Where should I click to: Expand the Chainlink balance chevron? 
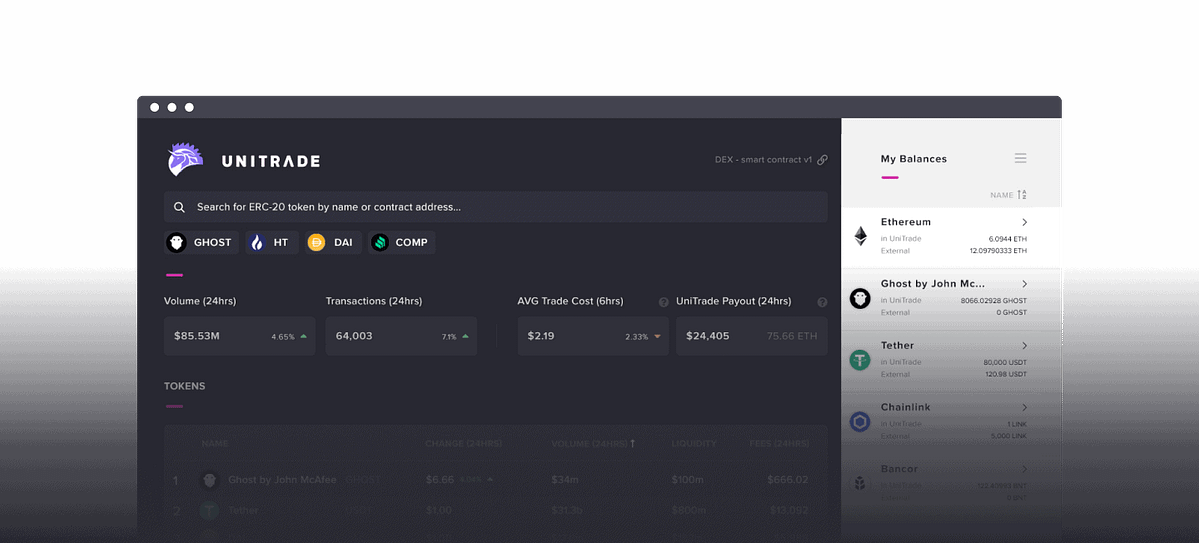click(x=1025, y=408)
